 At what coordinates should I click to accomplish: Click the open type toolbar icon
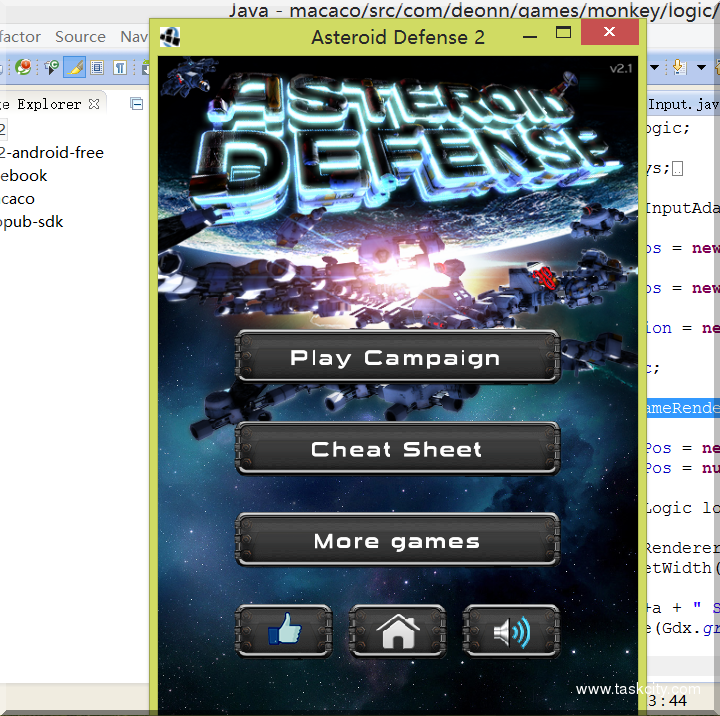tap(51, 68)
